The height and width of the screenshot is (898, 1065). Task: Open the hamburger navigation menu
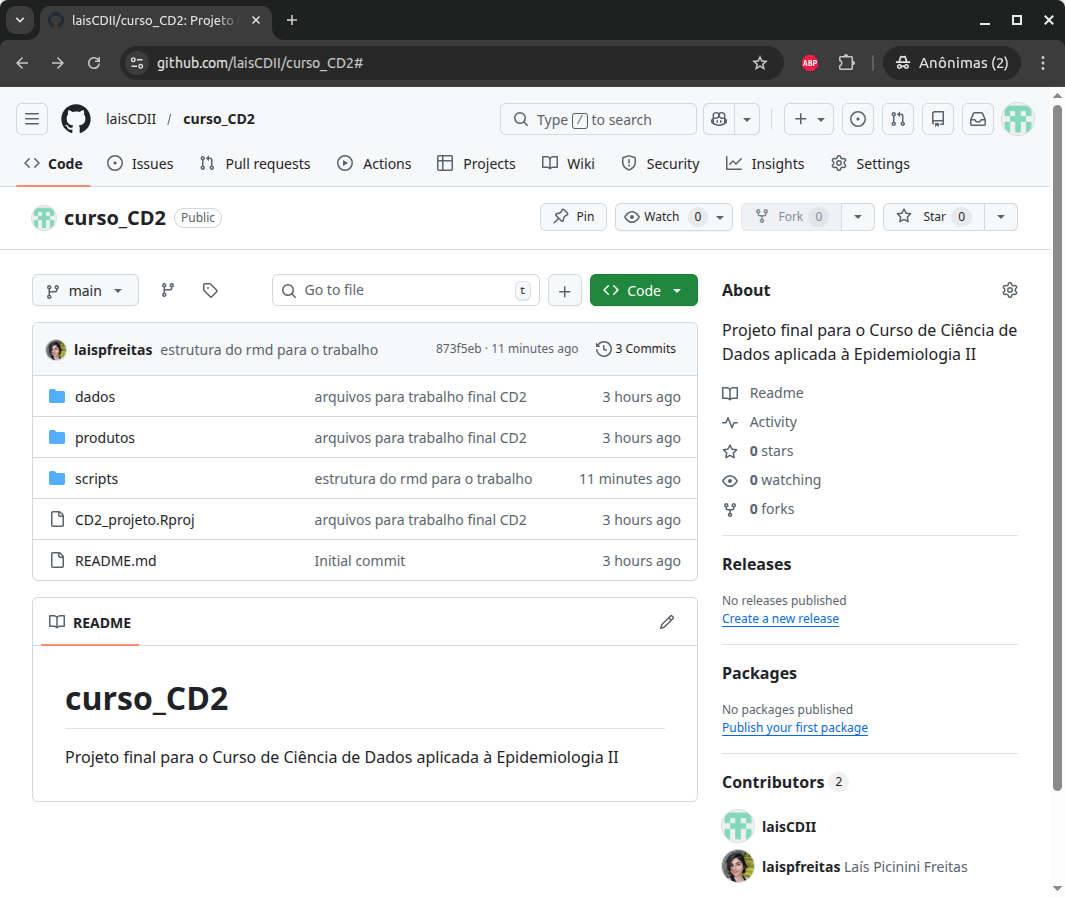coord(32,119)
